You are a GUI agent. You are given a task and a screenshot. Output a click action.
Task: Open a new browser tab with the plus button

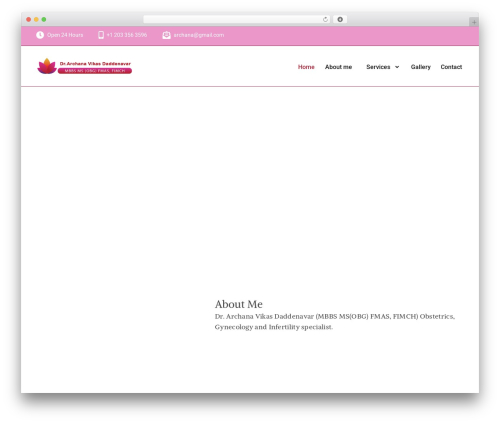click(474, 22)
